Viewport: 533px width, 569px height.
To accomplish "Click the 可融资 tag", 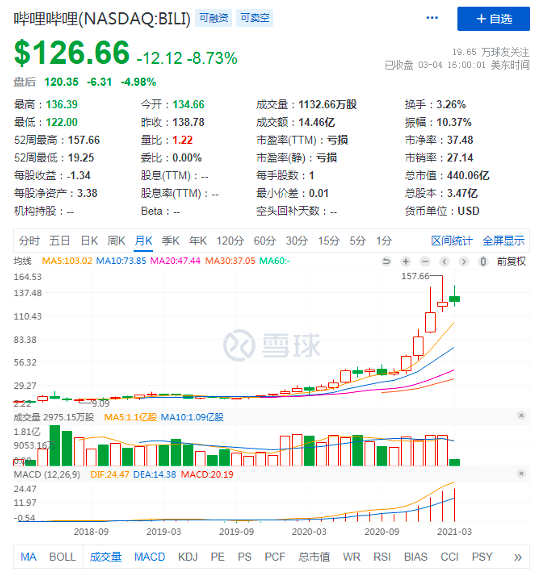I will [213, 18].
